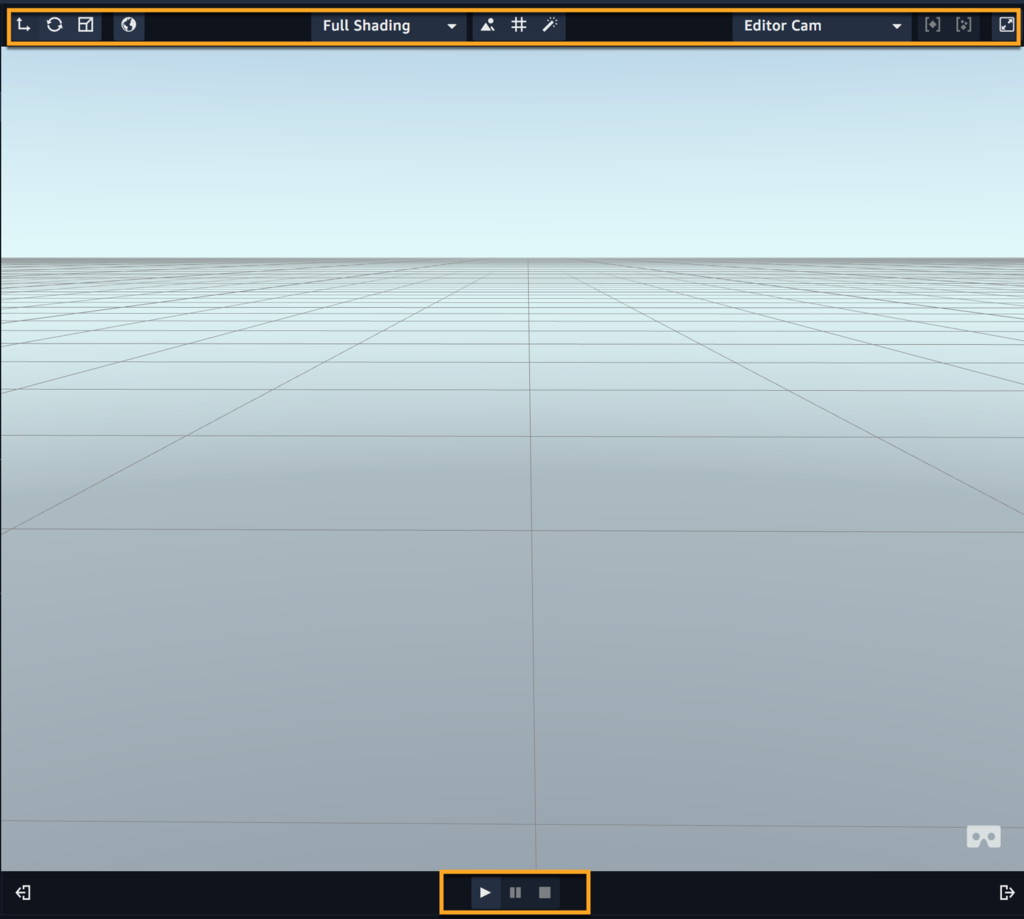Collapse right panel with bottom-right arrow icon
This screenshot has height=919, width=1024.
[x=1006, y=892]
